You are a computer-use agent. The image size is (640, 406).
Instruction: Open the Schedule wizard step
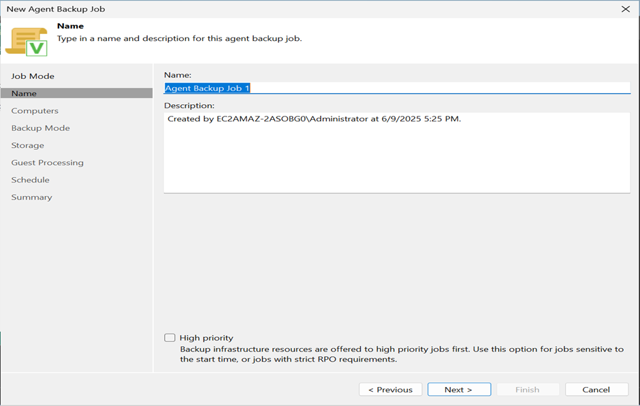30,180
